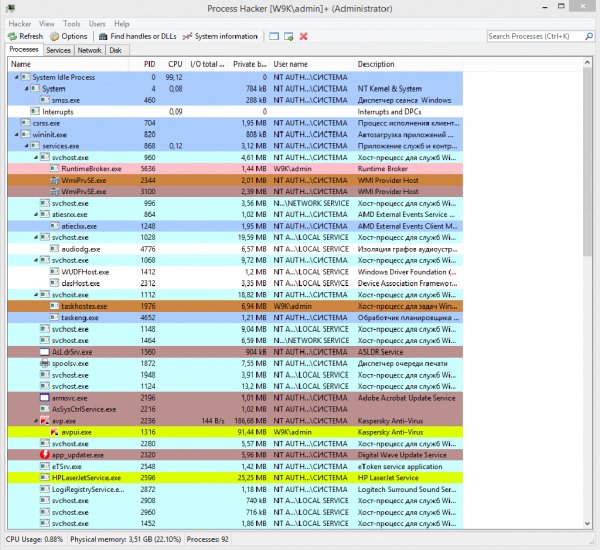Screen dimensions: 600x550
Task: Click the csrss.exe process icon
Action: 25,123
